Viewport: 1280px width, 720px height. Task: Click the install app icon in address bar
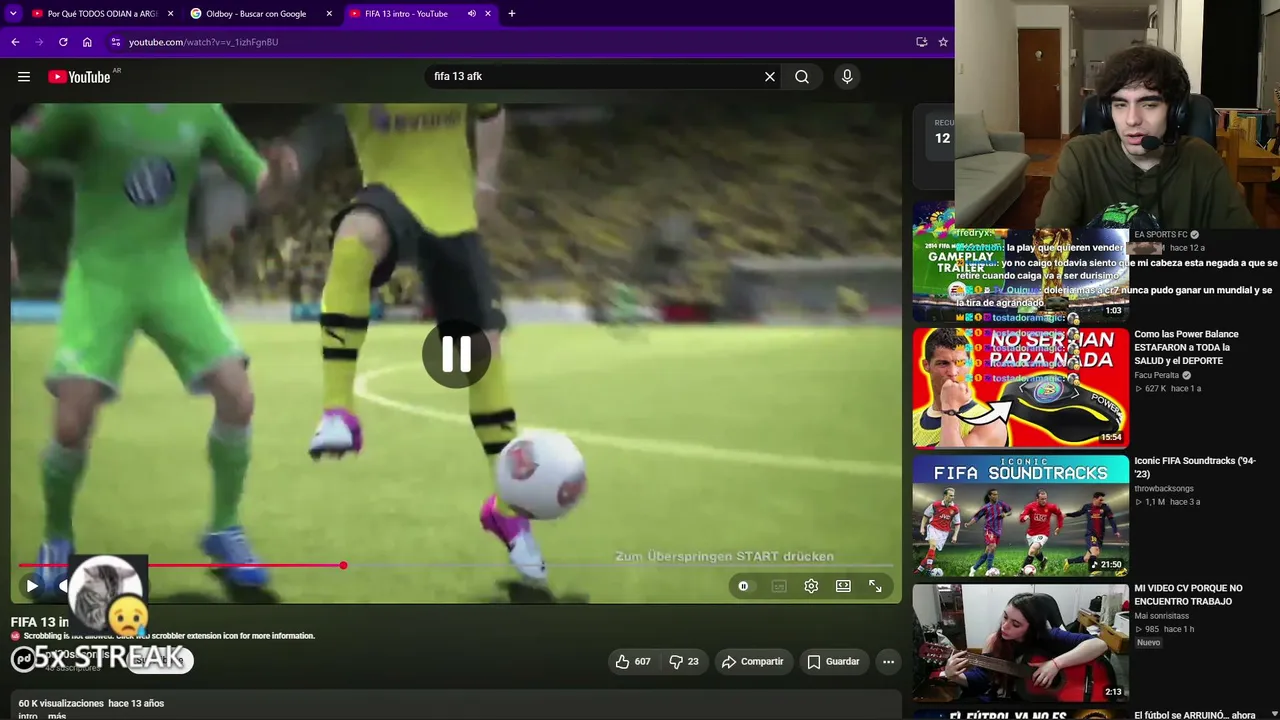[921, 42]
